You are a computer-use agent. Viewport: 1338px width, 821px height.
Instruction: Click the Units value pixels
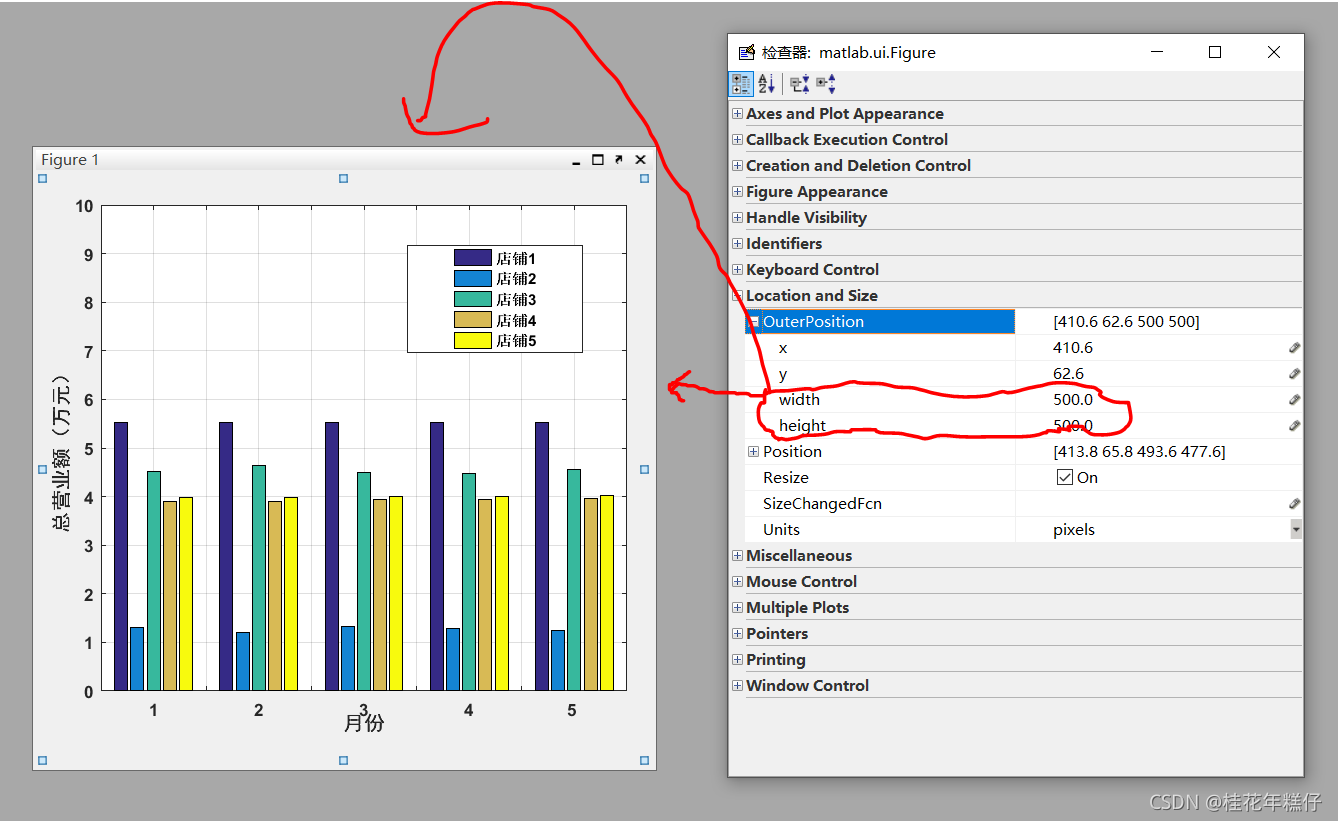1074,530
